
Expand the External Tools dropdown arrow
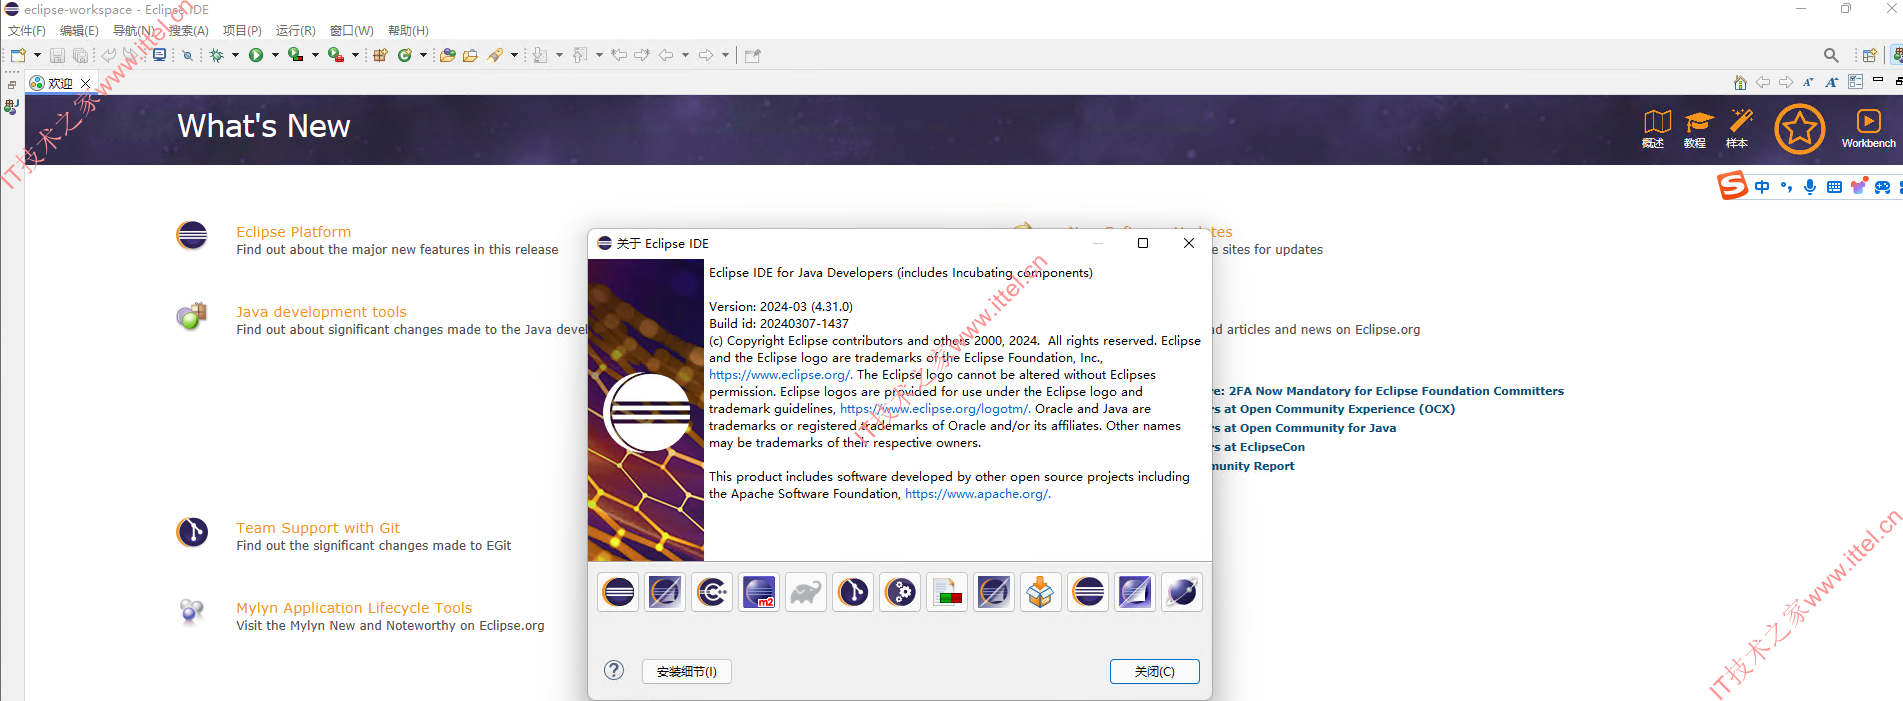pyautogui.click(x=355, y=55)
